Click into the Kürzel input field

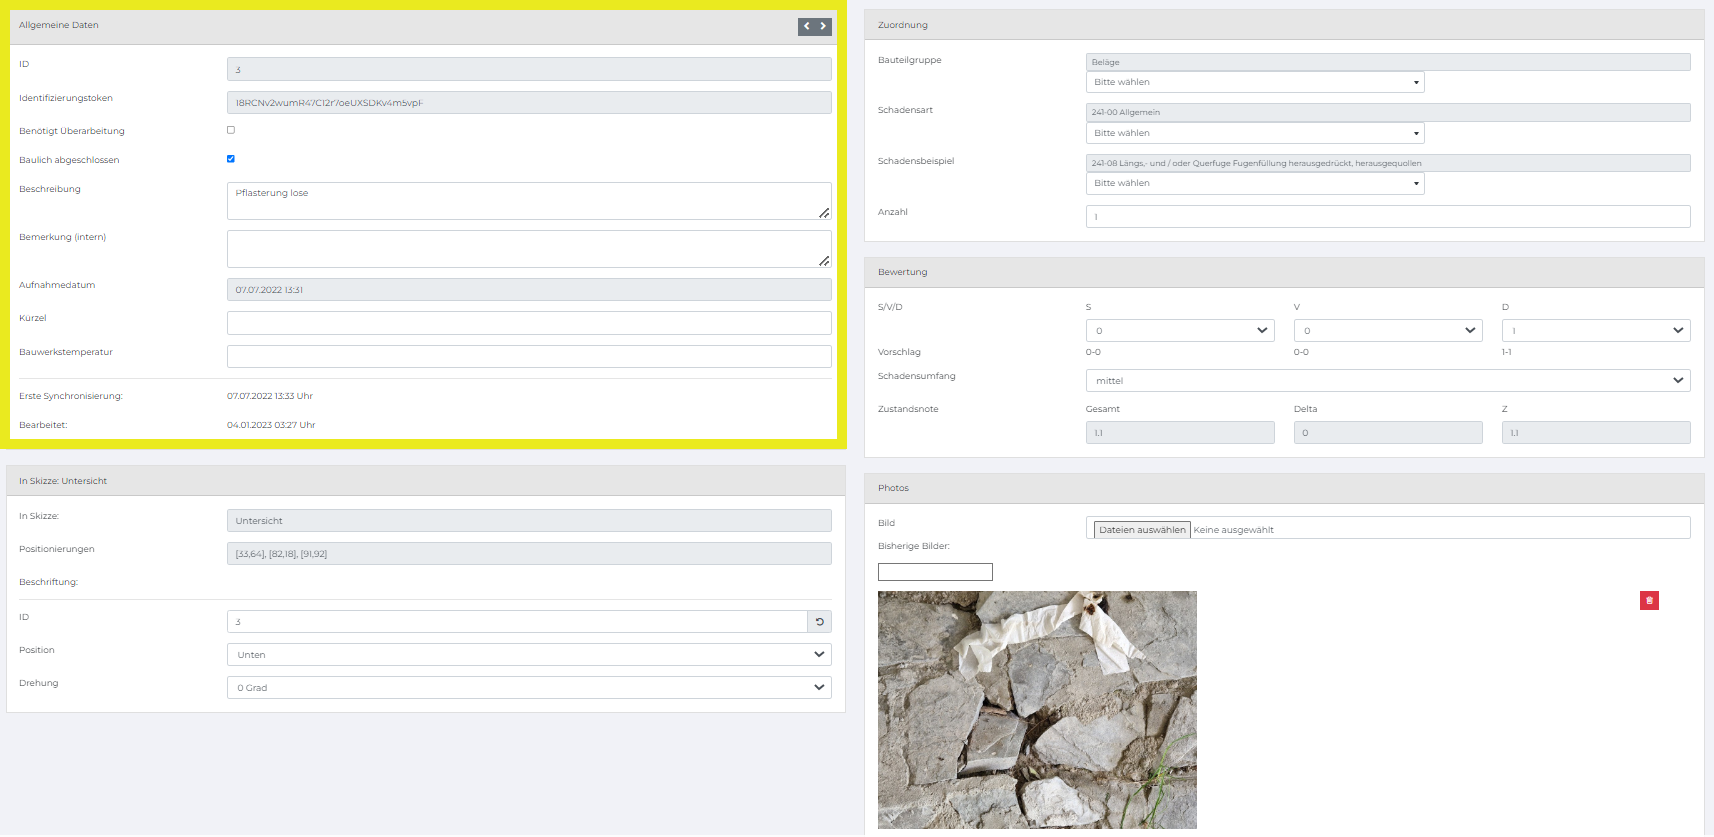click(529, 323)
